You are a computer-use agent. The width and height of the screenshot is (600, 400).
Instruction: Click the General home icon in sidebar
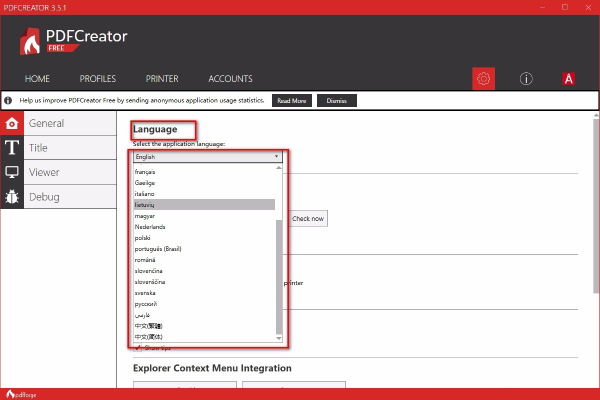pyautogui.click(x=12, y=123)
